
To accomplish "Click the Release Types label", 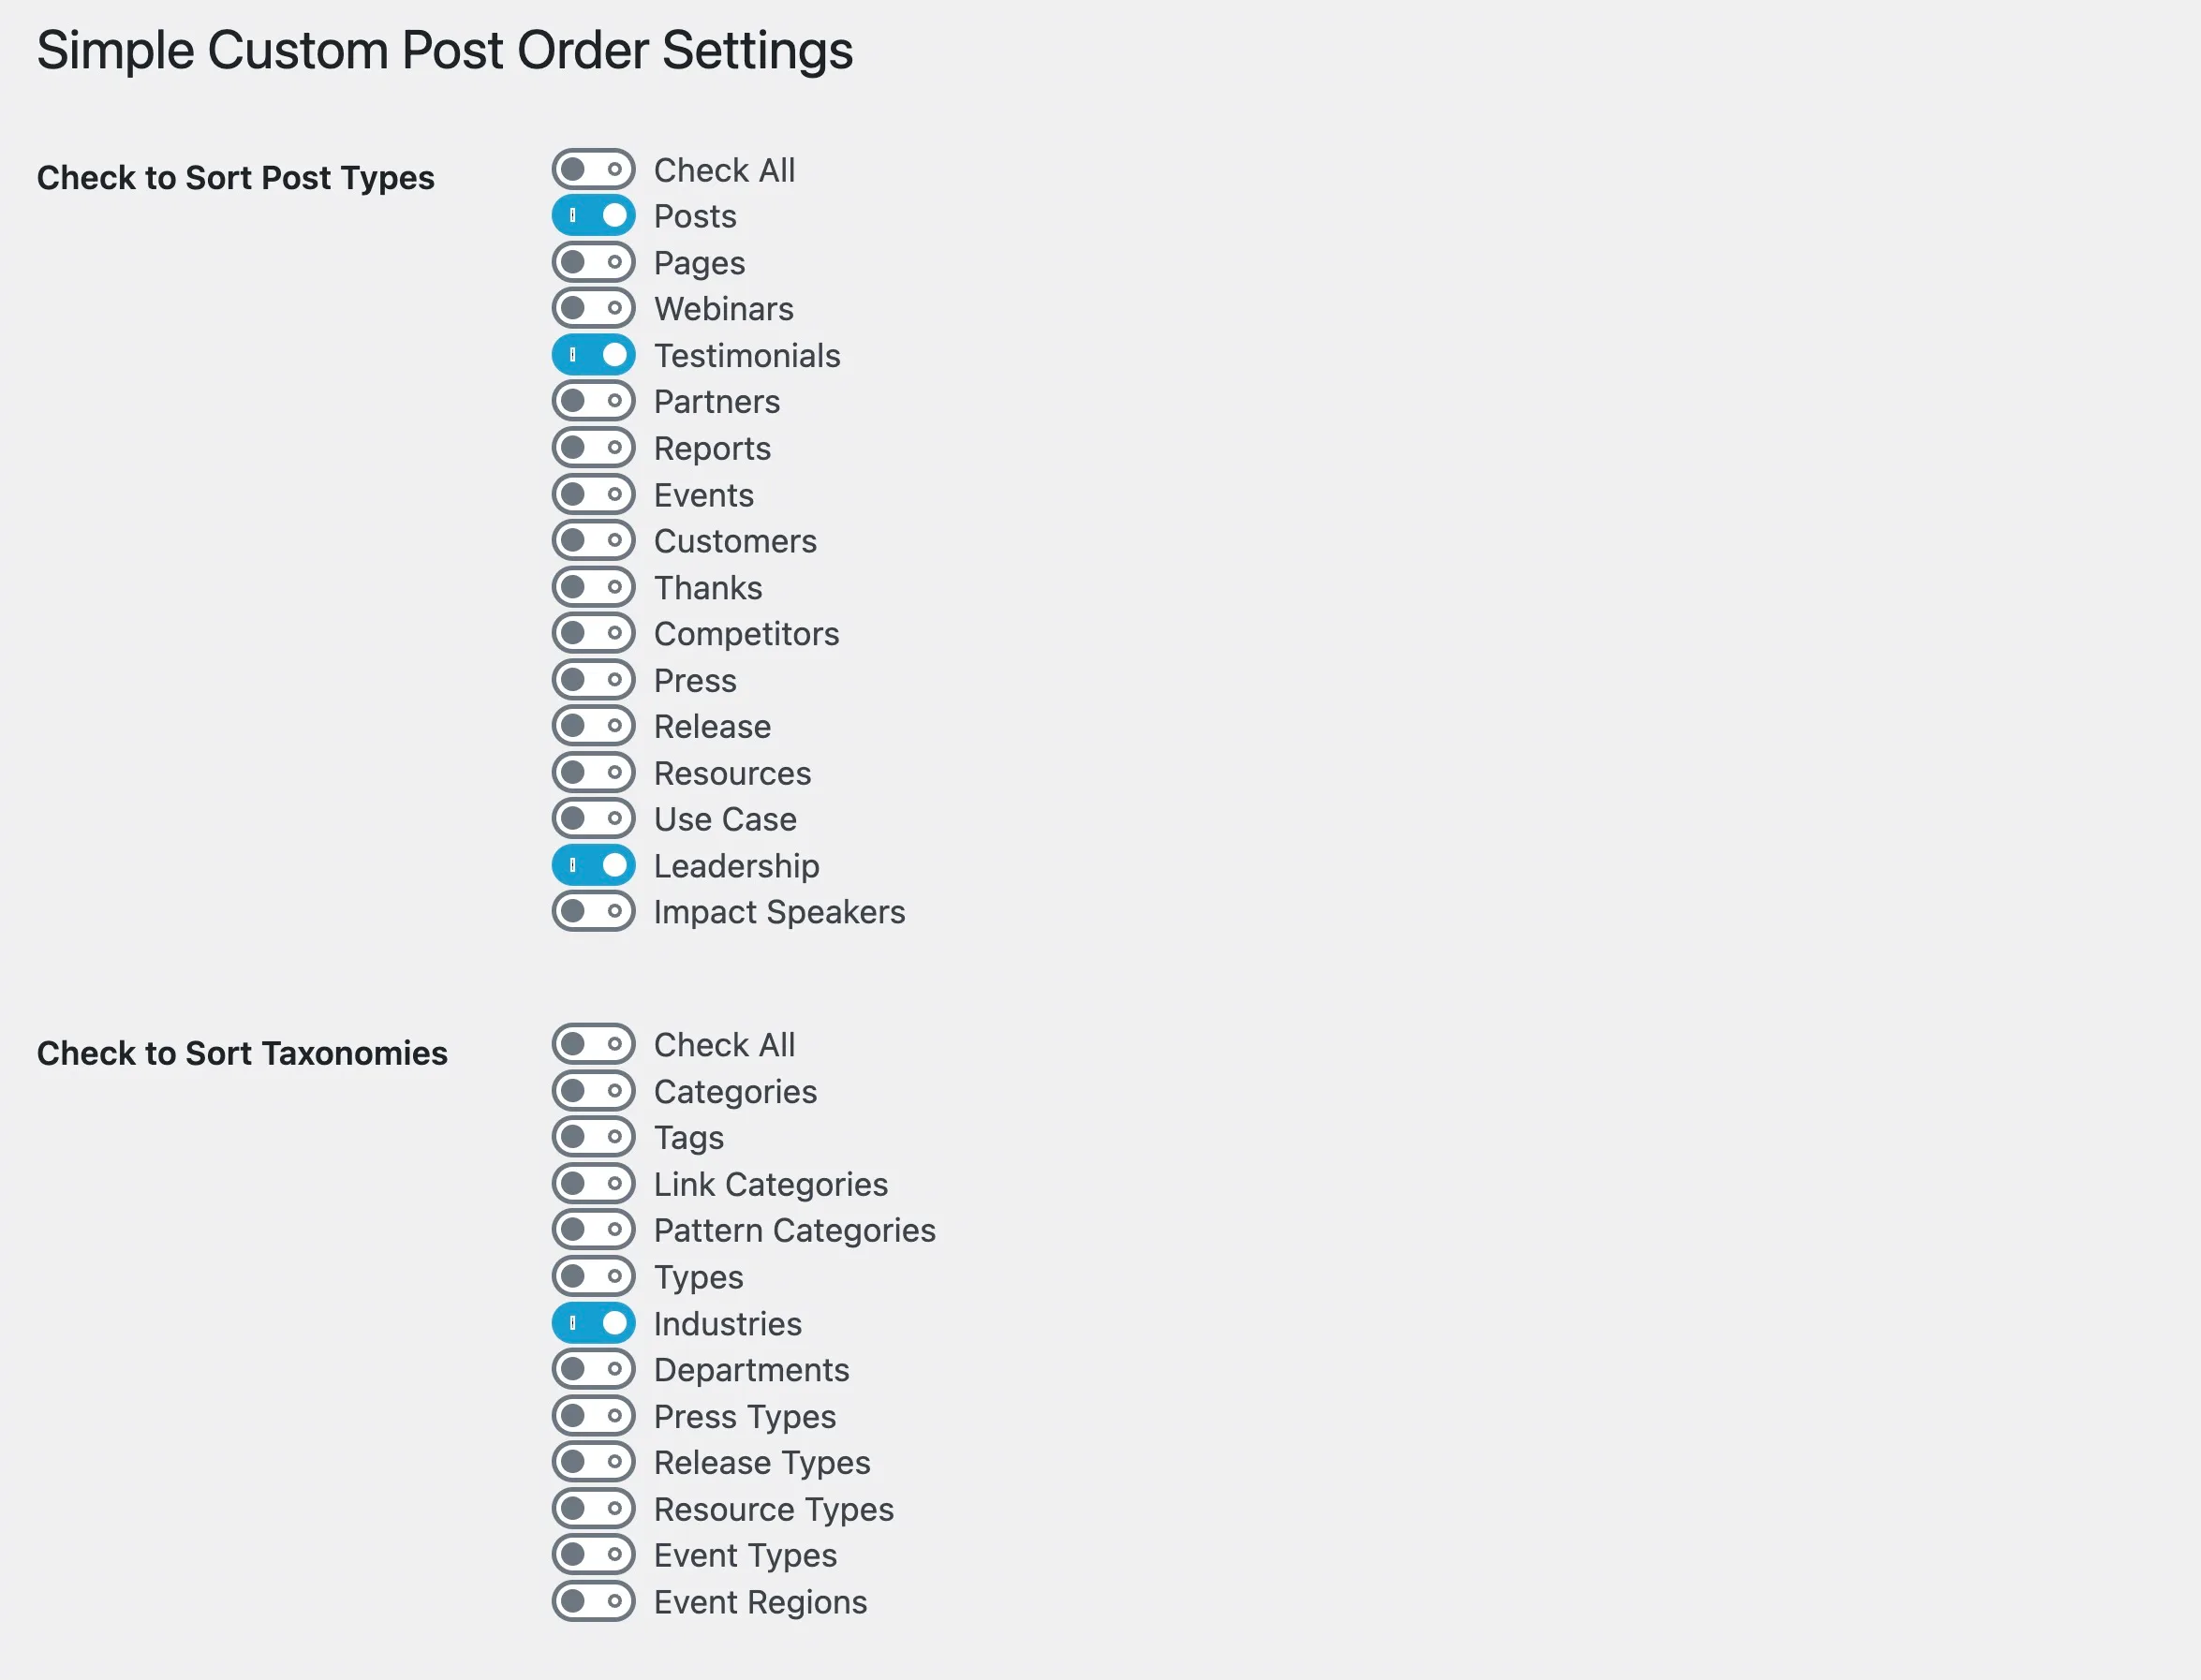I will (x=761, y=1462).
